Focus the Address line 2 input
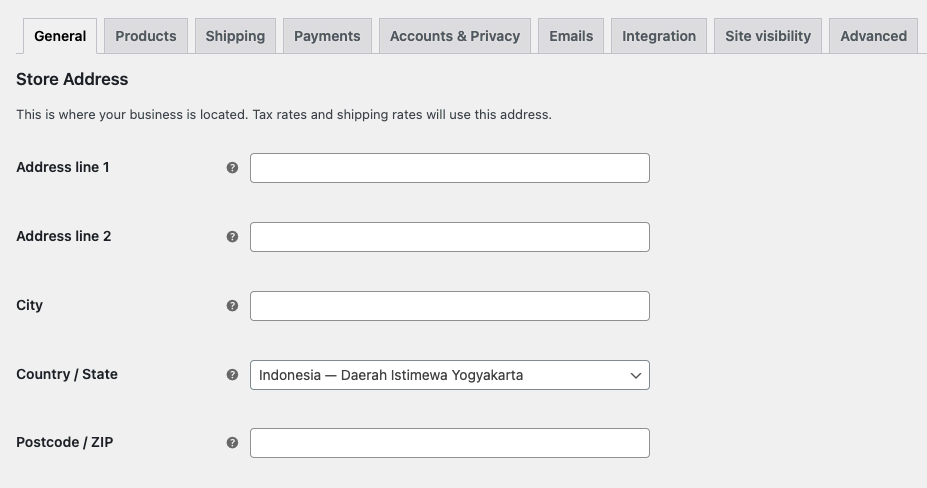The image size is (927, 488). tap(449, 237)
